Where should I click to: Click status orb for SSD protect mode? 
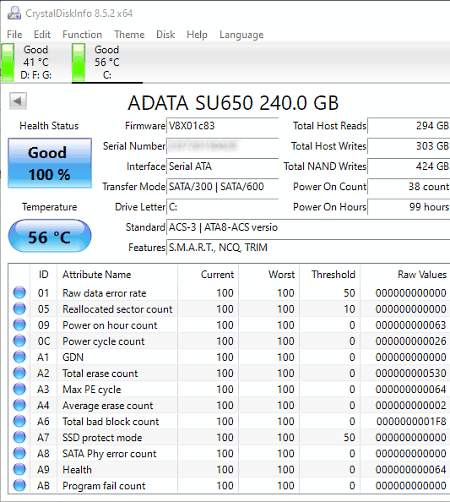click(19, 437)
